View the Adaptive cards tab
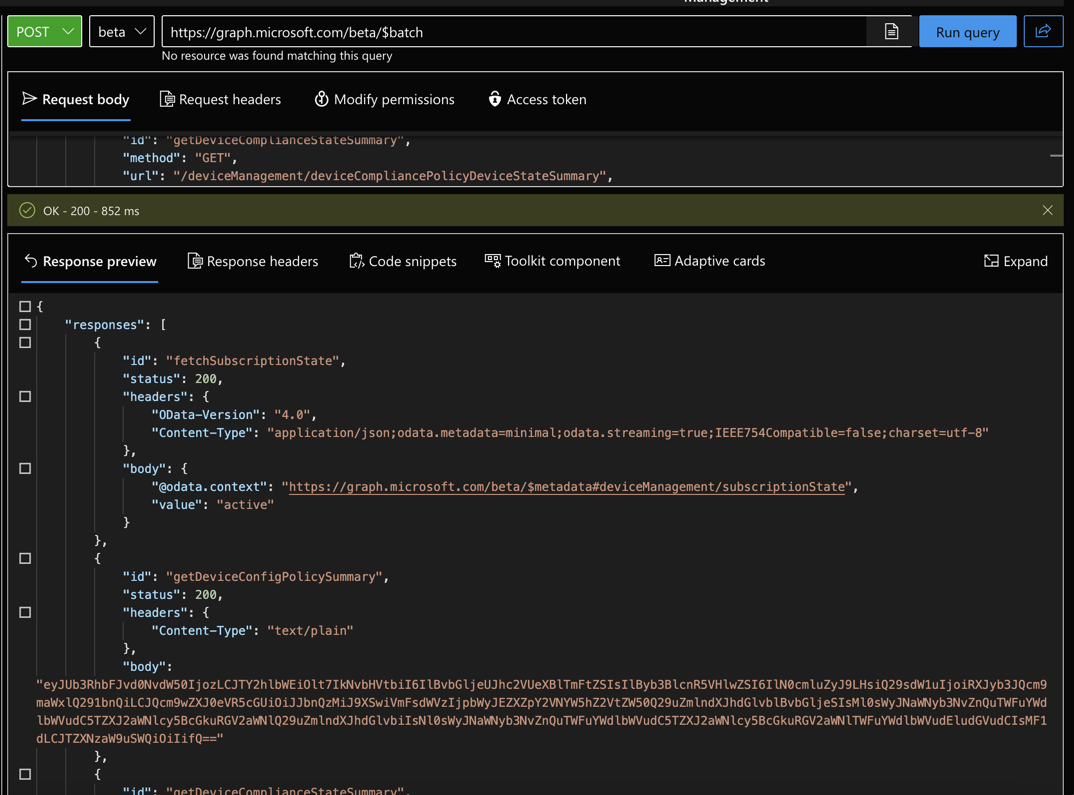The width and height of the screenshot is (1074, 795). pyautogui.click(x=709, y=261)
